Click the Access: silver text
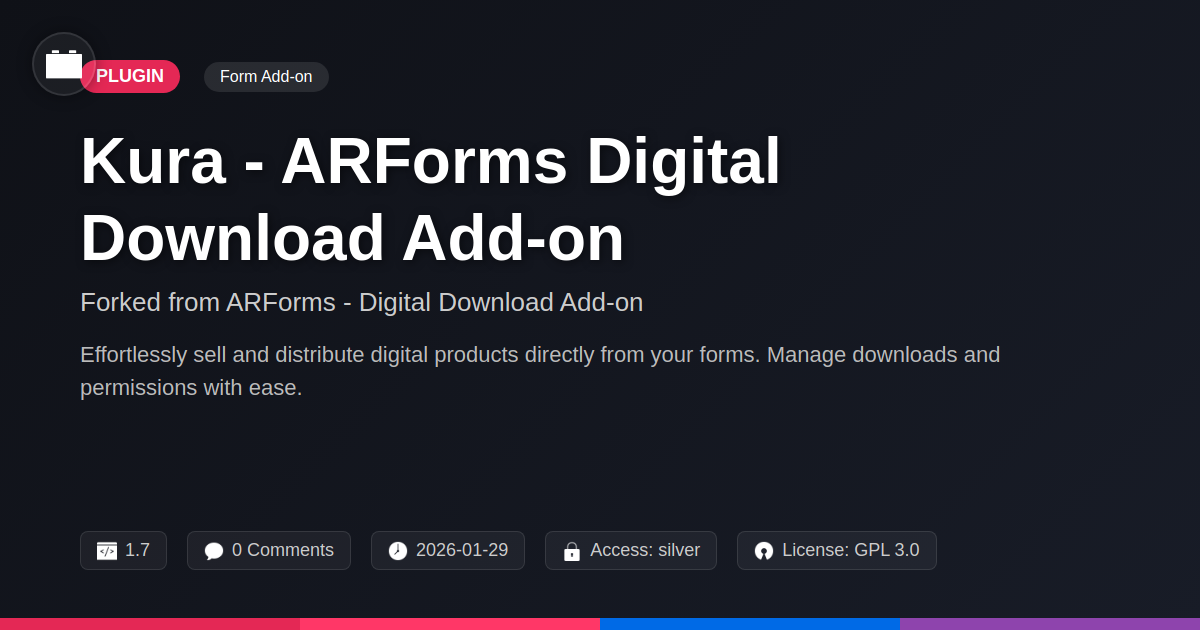Screen dimensions: 1200x630 (645, 550)
